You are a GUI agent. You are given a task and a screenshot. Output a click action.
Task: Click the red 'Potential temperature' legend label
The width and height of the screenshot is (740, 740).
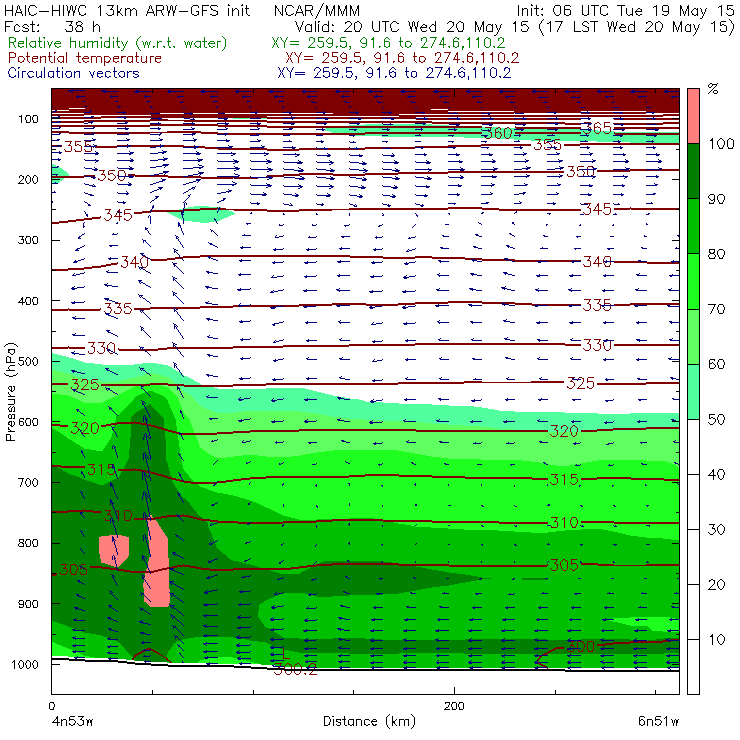coord(84,58)
